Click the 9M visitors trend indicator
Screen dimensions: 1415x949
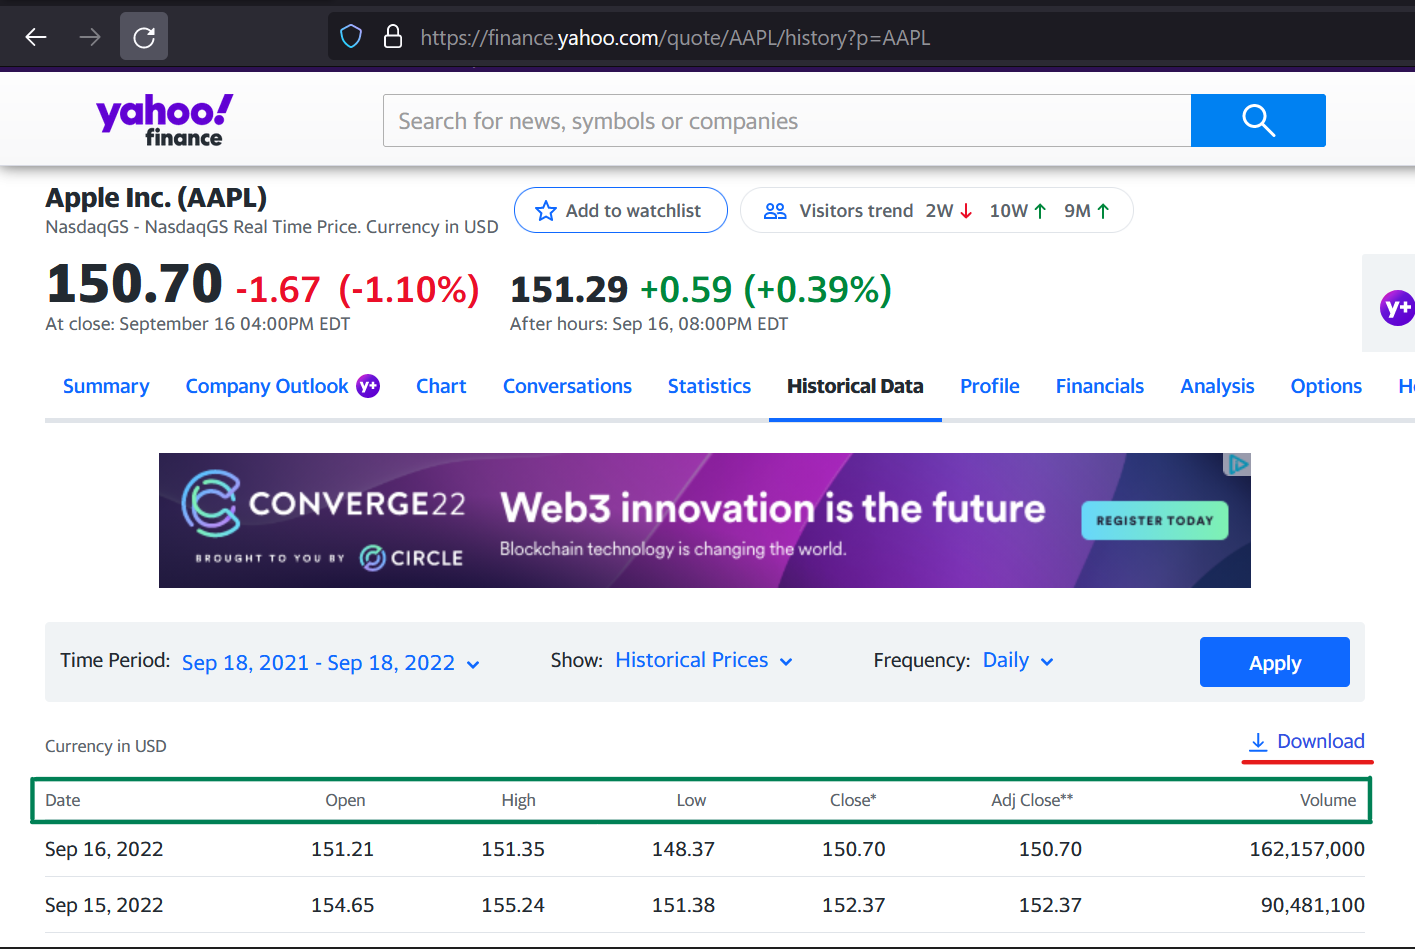pyautogui.click(x=1087, y=211)
